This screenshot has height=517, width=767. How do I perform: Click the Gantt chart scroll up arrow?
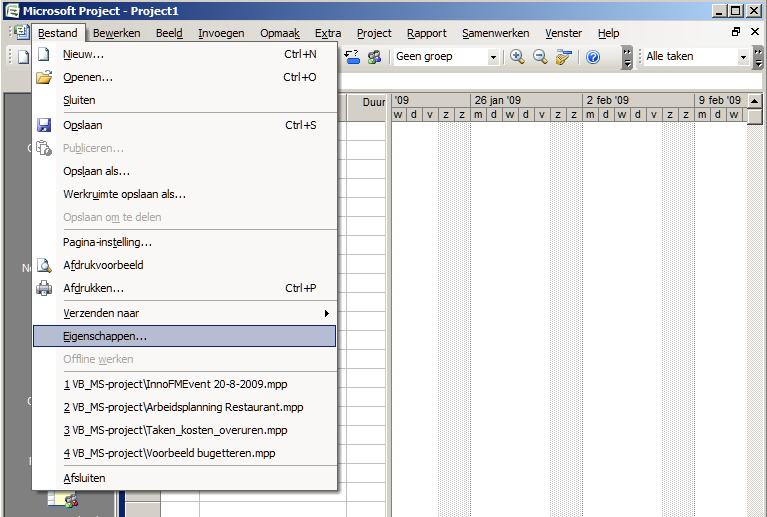[x=755, y=101]
